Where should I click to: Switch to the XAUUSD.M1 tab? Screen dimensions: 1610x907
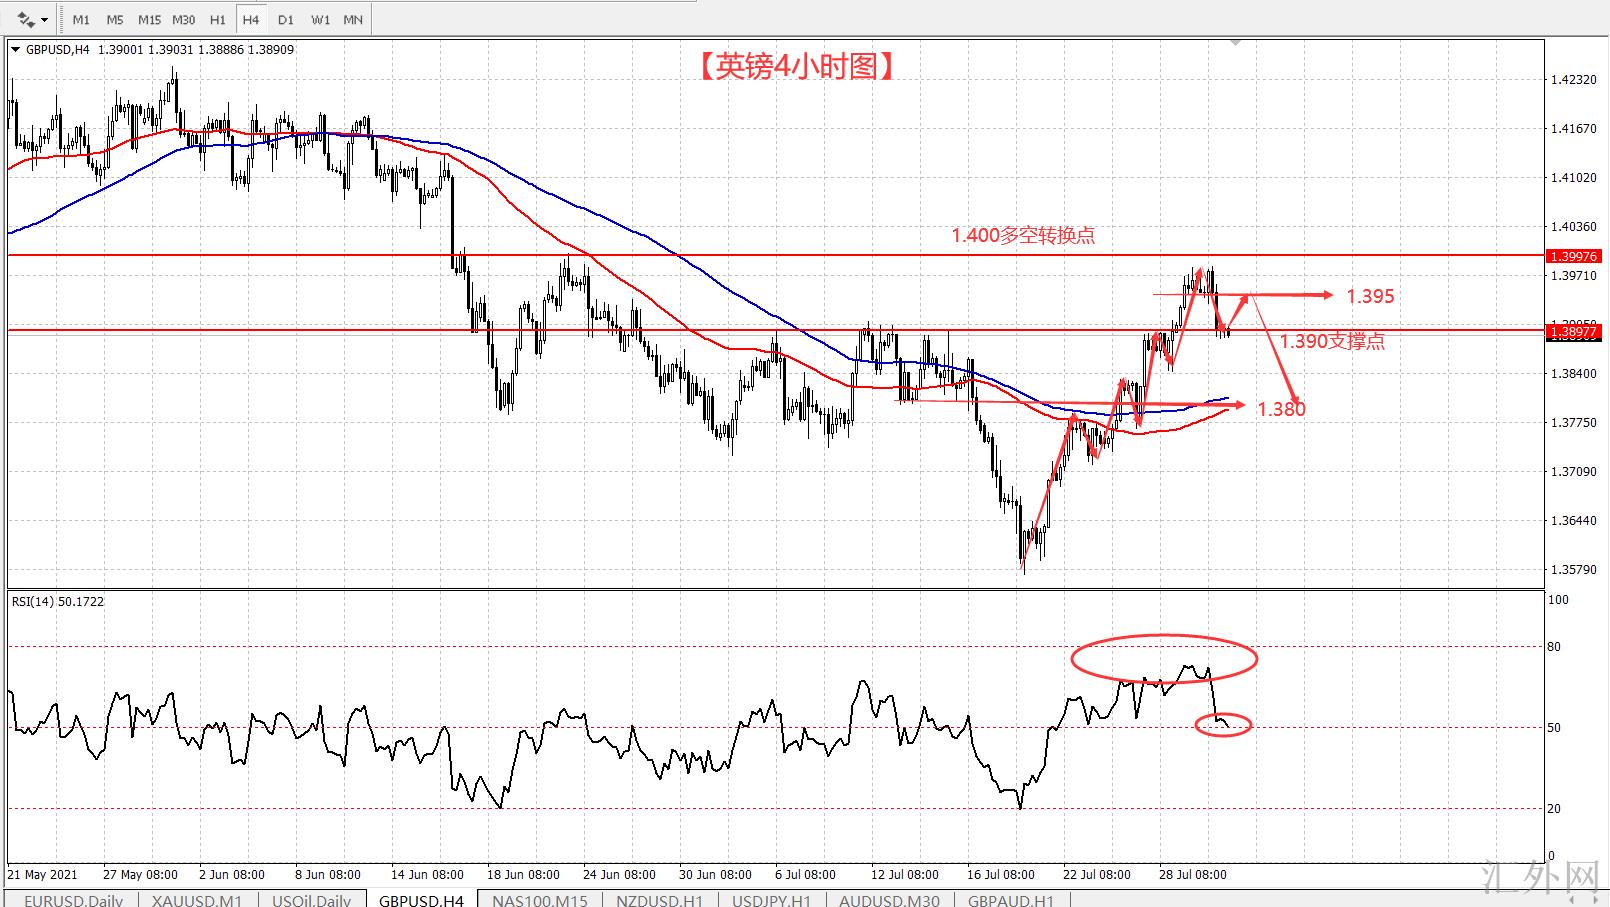197,900
